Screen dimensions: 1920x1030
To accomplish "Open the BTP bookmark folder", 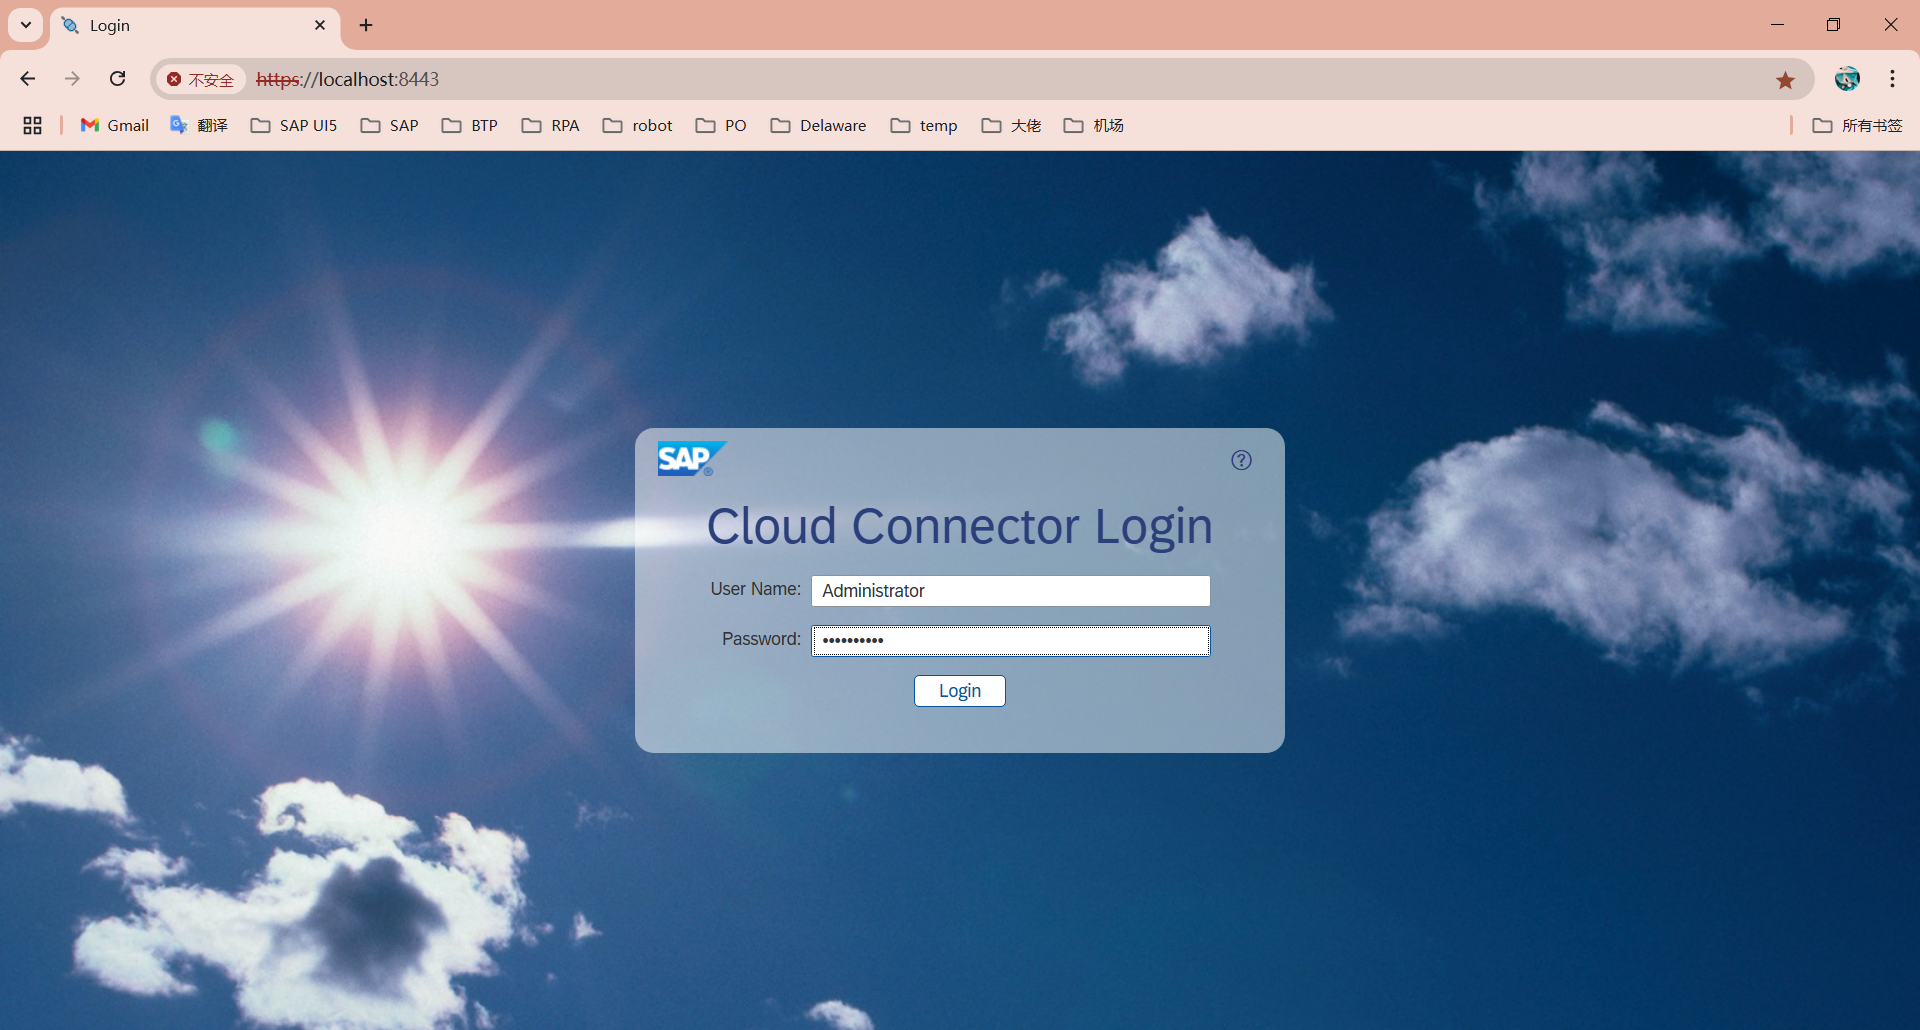I will (x=470, y=125).
